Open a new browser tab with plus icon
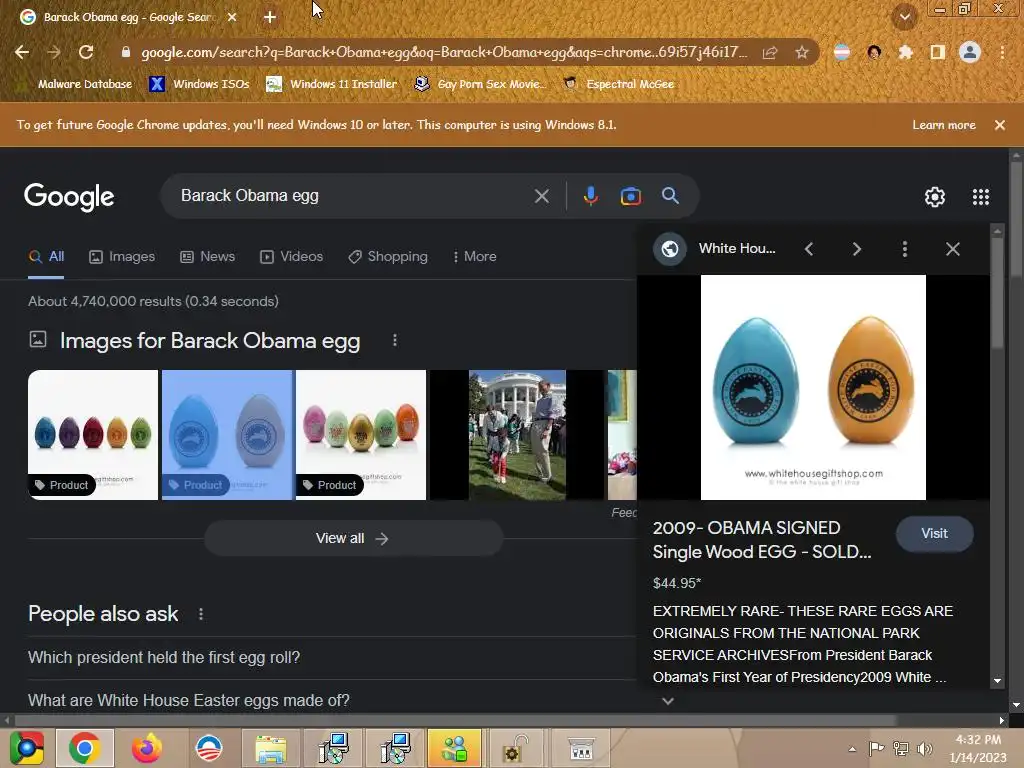Screen dimensions: 1024x768 click(x=270, y=18)
